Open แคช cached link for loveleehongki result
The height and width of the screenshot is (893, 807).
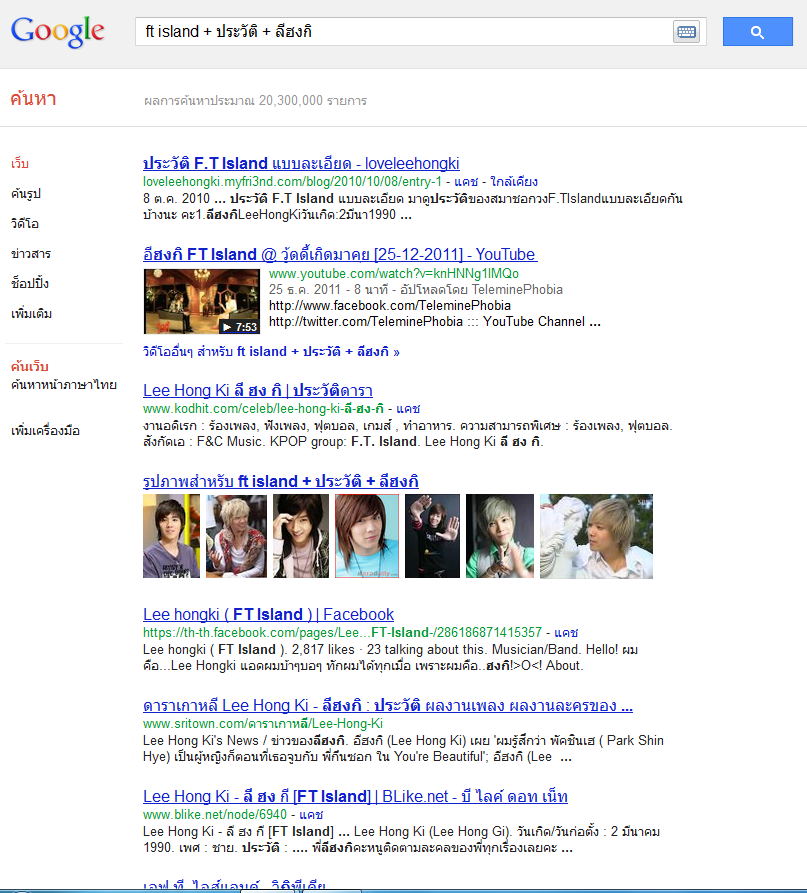[x=466, y=182]
